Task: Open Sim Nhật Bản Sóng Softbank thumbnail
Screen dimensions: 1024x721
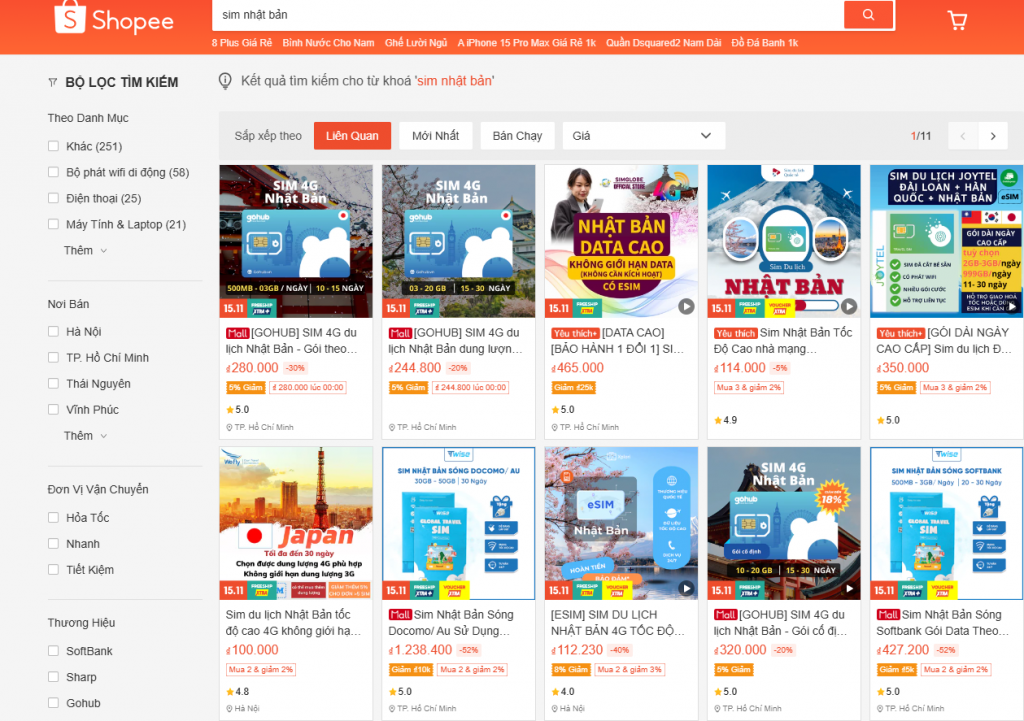Action: (946, 523)
